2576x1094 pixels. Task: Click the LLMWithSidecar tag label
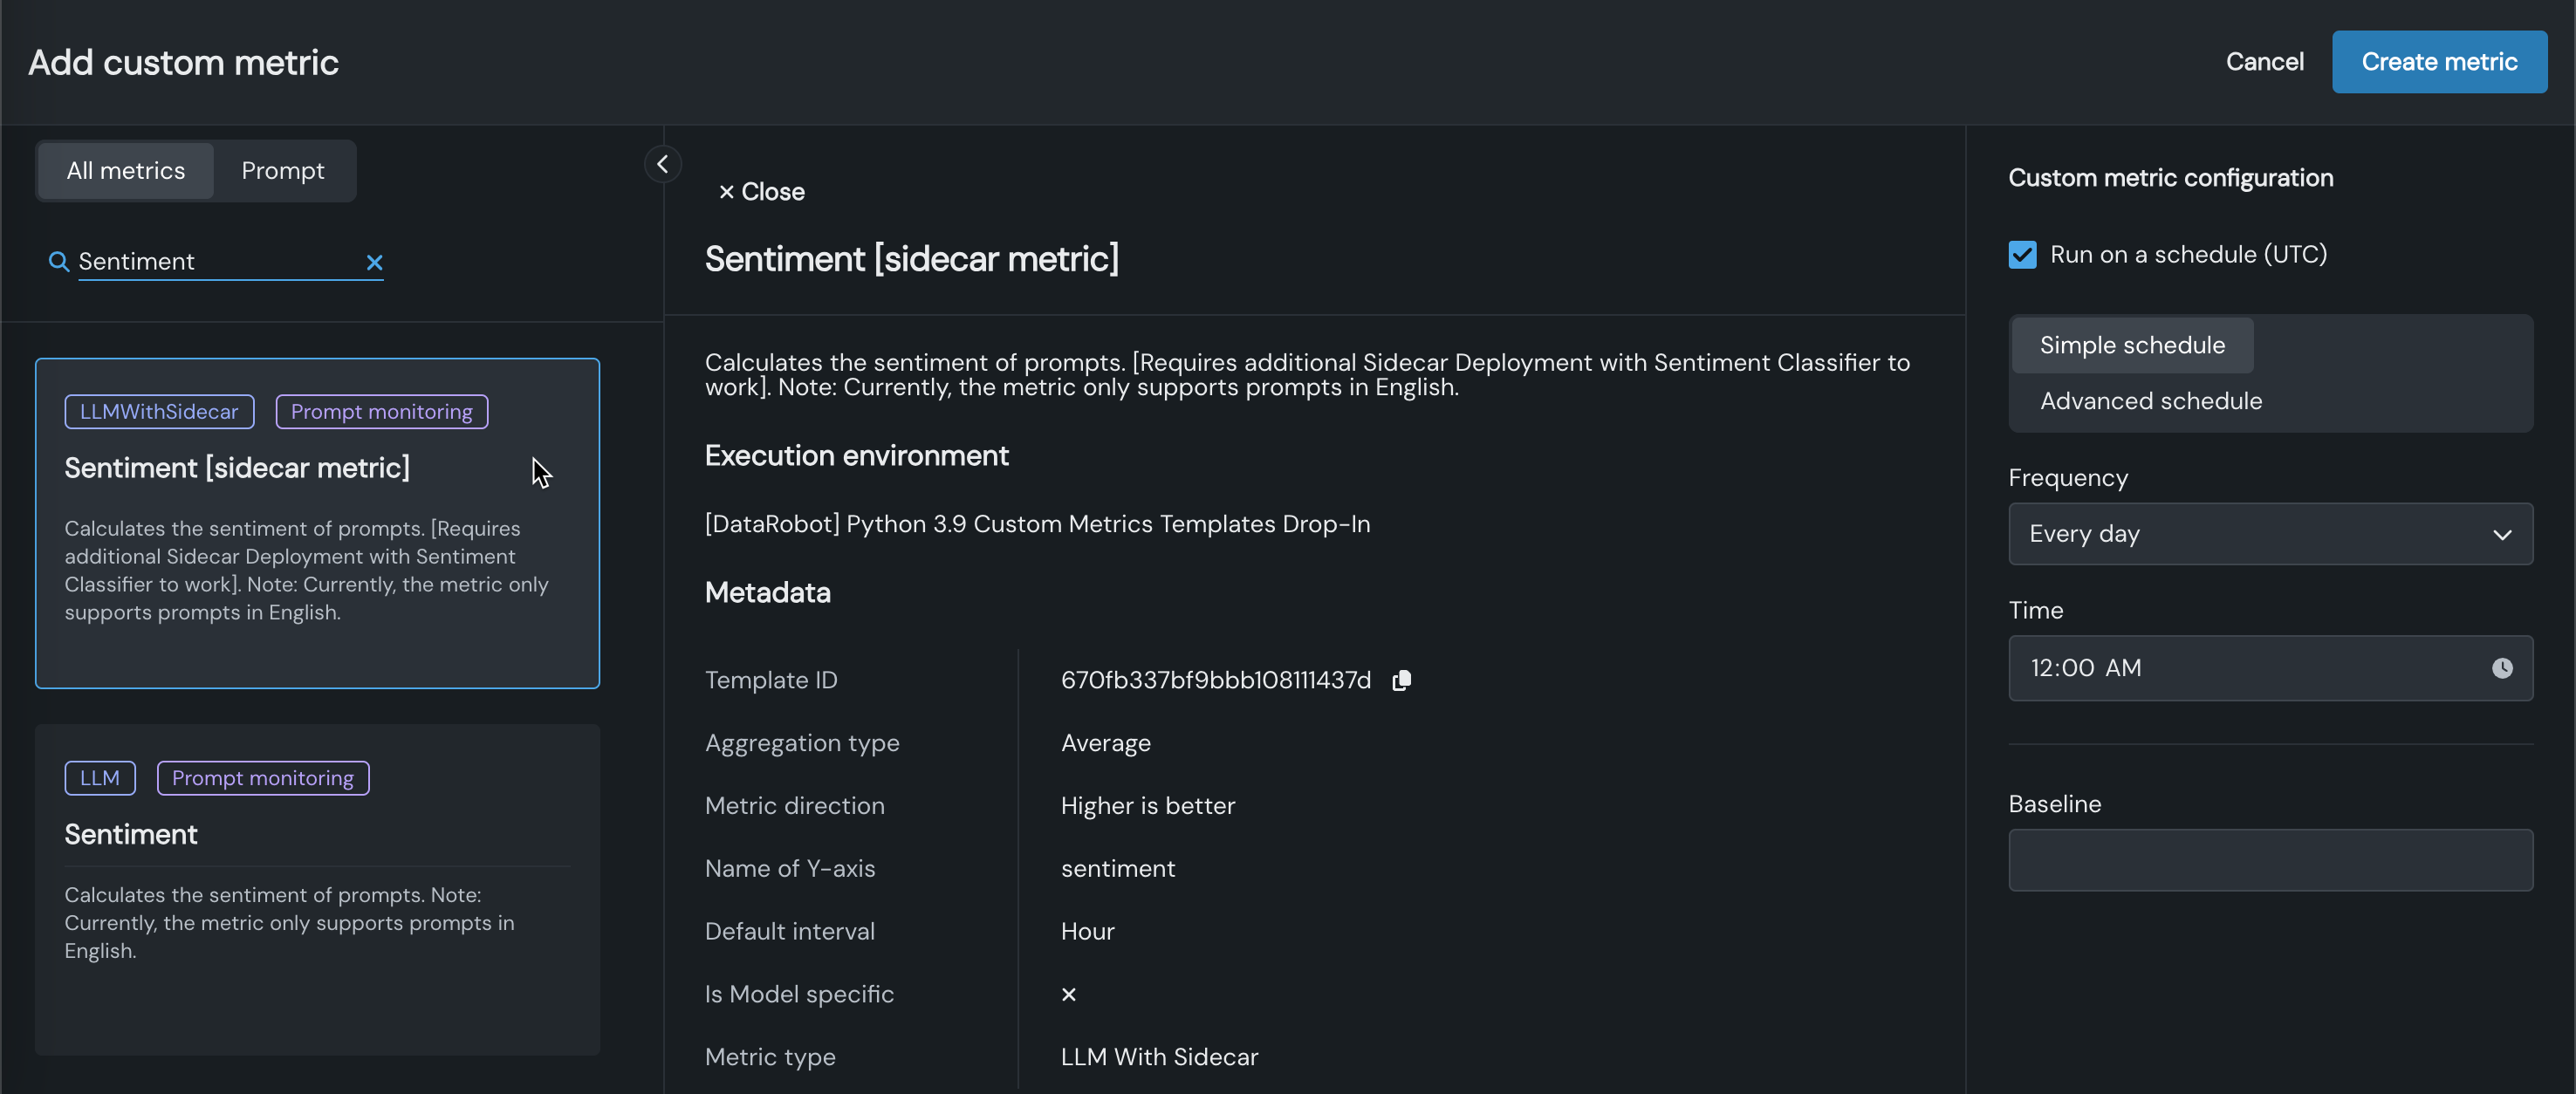pyautogui.click(x=159, y=412)
